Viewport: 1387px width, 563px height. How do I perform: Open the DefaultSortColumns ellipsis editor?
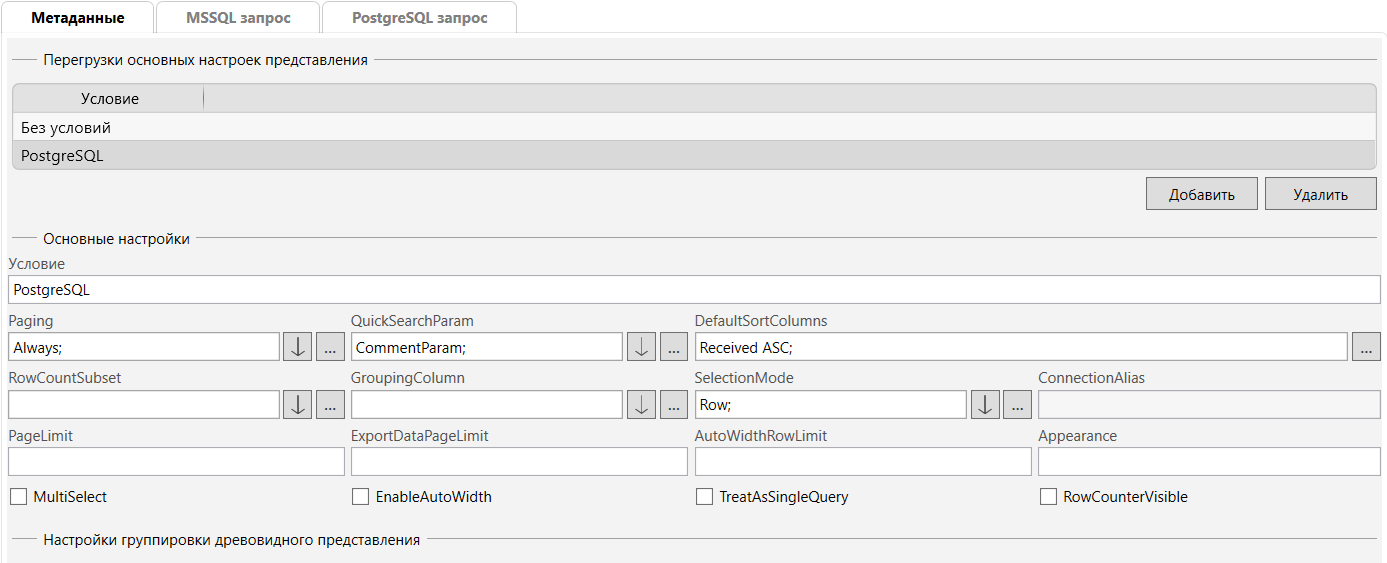coord(1366,347)
